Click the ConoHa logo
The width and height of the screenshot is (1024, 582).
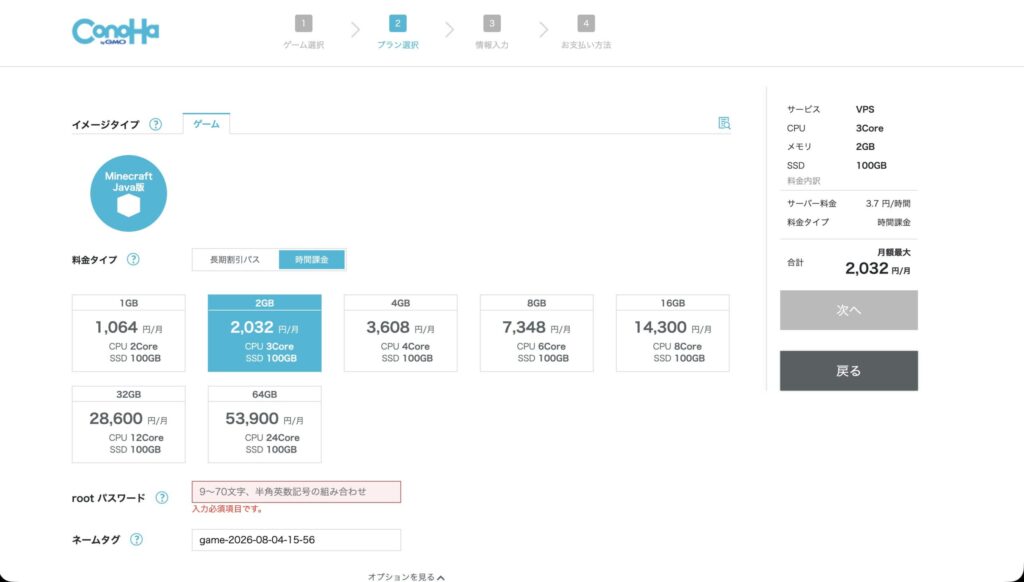pyautogui.click(x=116, y=32)
